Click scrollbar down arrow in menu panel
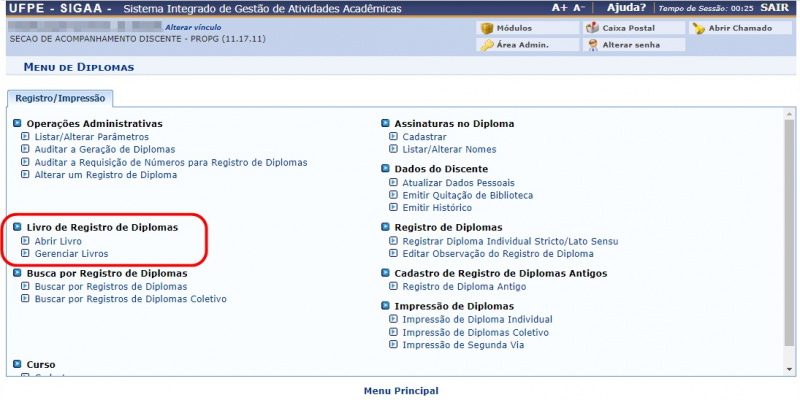The height and width of the screenshot is (400, 800). coord(790,369)
